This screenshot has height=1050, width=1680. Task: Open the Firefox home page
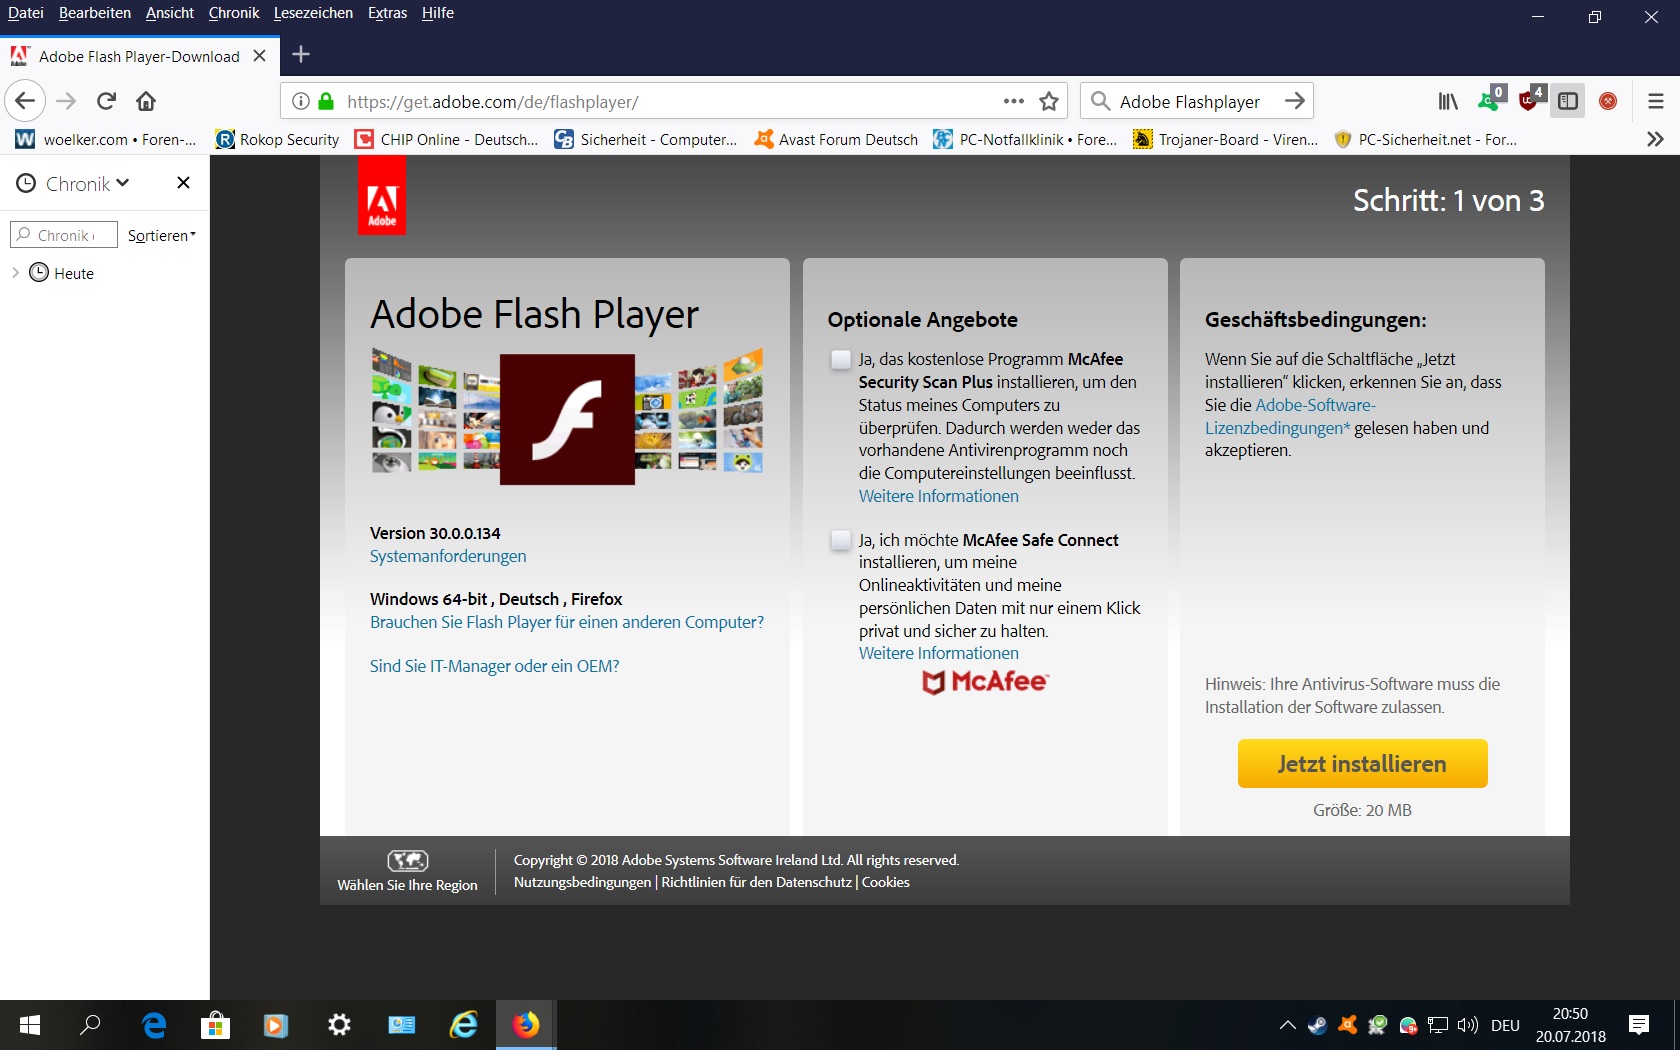pyautogui.click(x=146, y=101)
